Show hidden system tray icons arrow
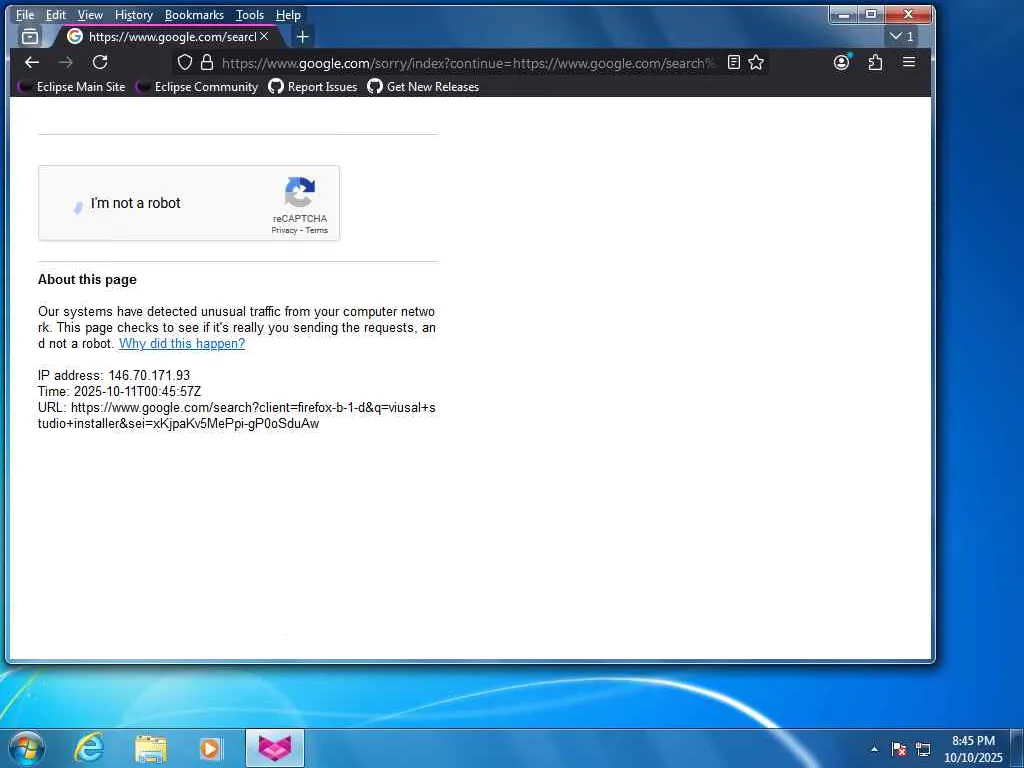1024x768 pixels. [874, 749]
